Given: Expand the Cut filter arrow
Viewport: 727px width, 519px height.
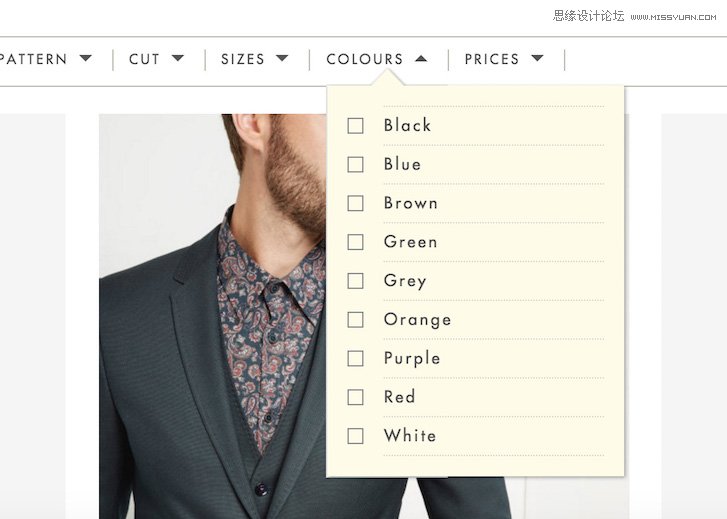Looking at the screenshot, I should coord(178,59).
